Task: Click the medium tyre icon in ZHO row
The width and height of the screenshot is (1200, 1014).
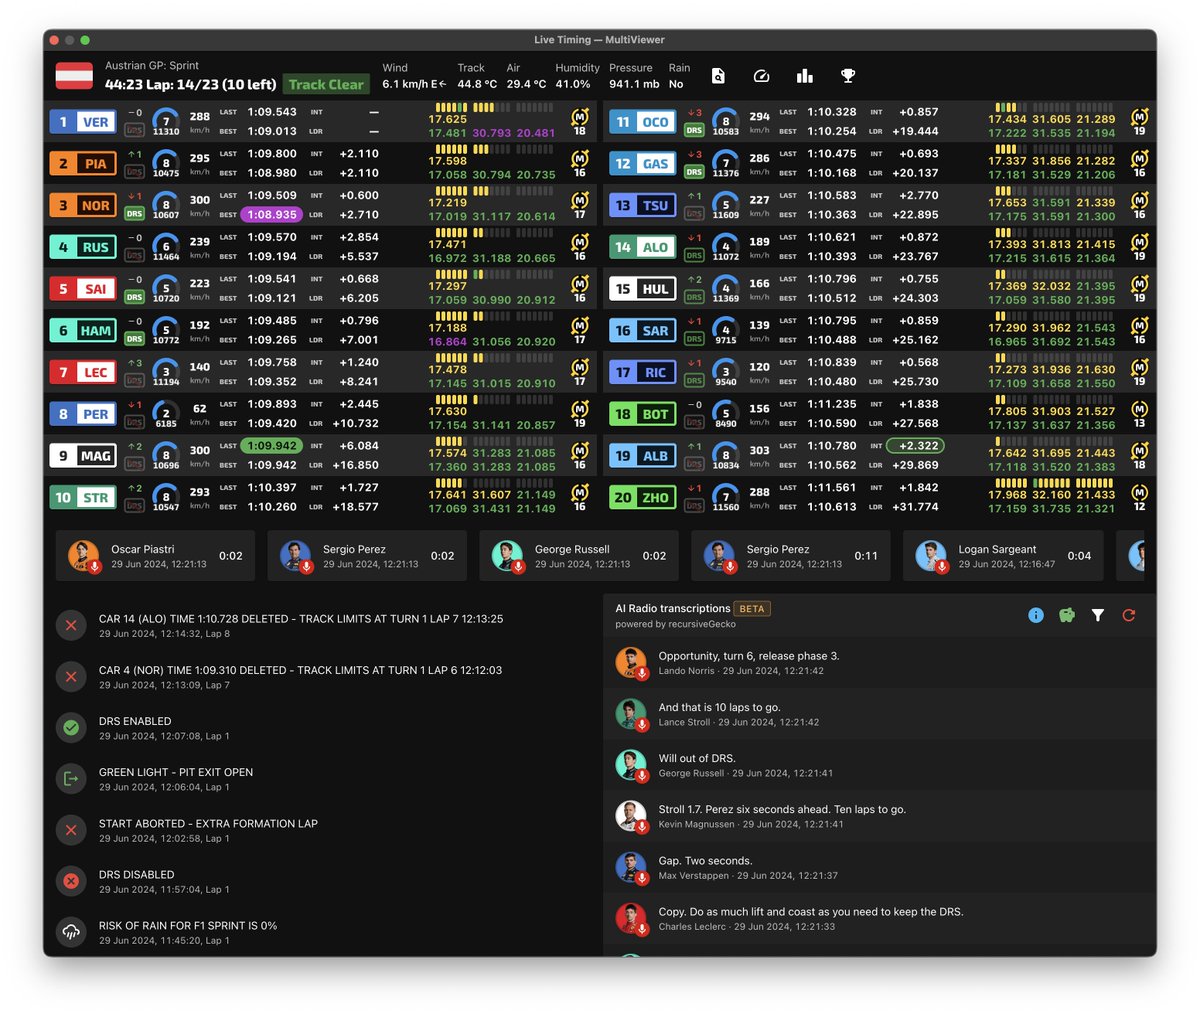Action: [x=1139, y=492]
